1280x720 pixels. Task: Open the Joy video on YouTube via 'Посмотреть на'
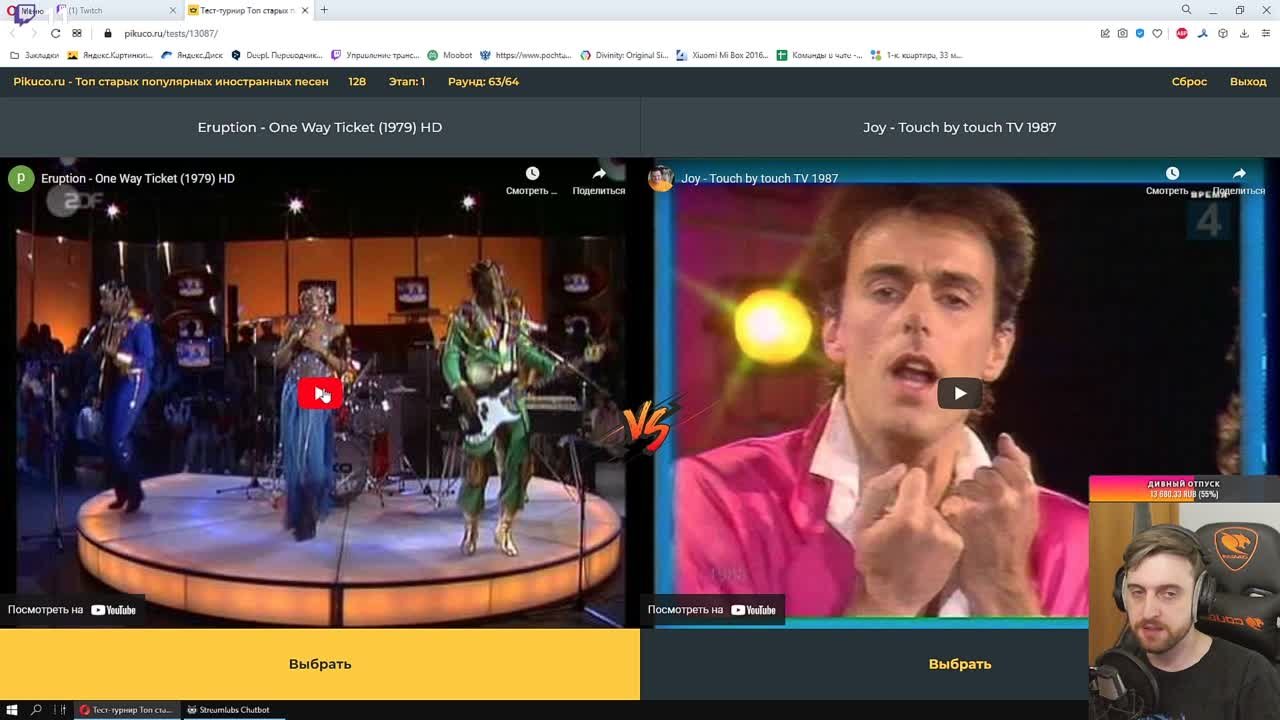(712, 610)
